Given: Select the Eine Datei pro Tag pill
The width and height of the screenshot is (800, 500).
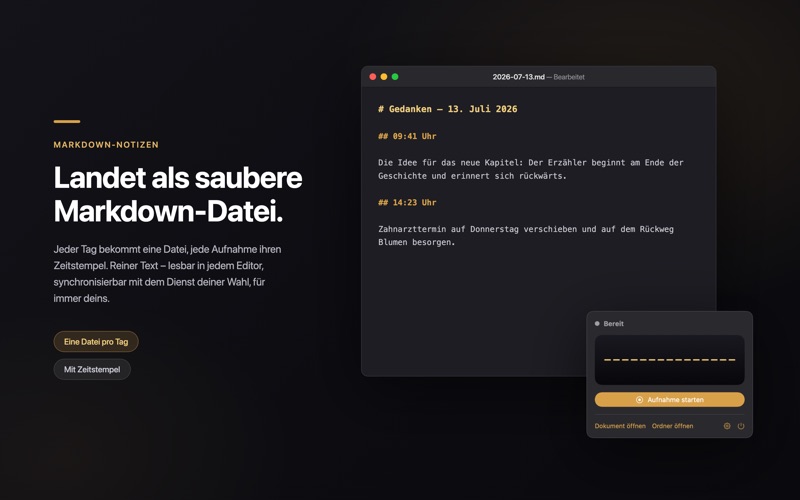Looking at the screenshot, I should coord(96,342).
